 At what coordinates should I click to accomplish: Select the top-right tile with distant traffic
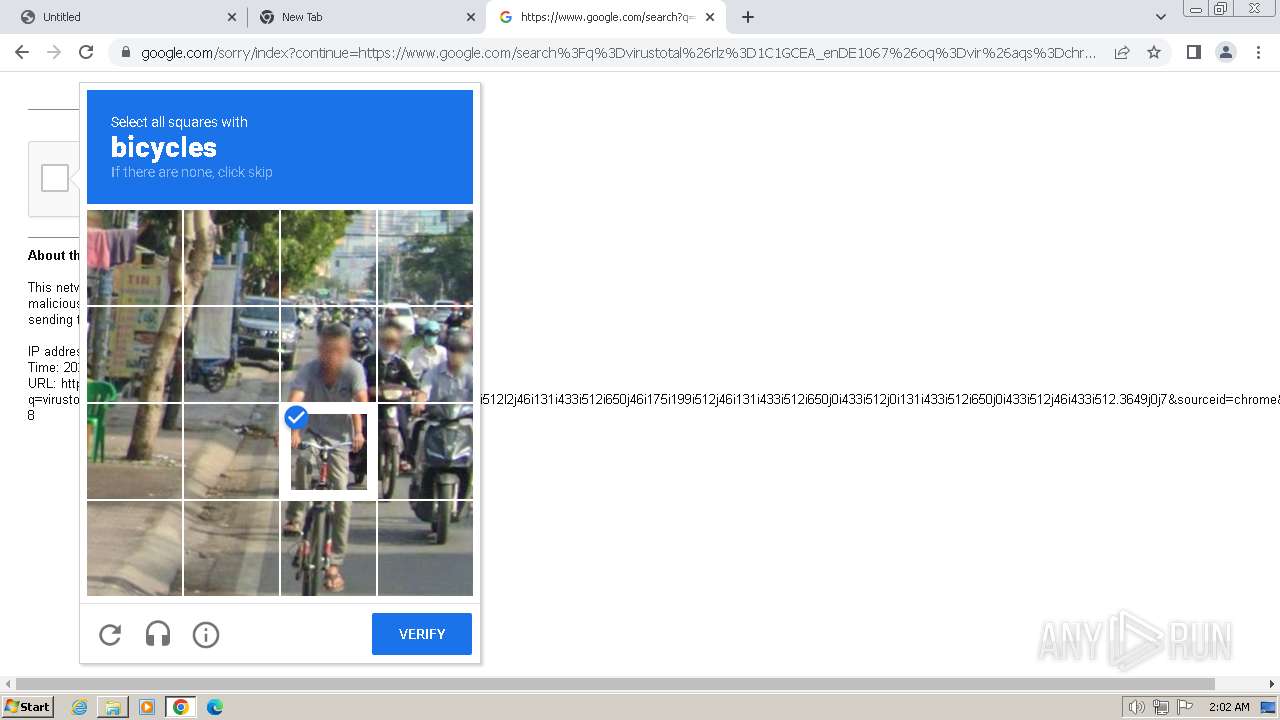[x=425, y=257]
